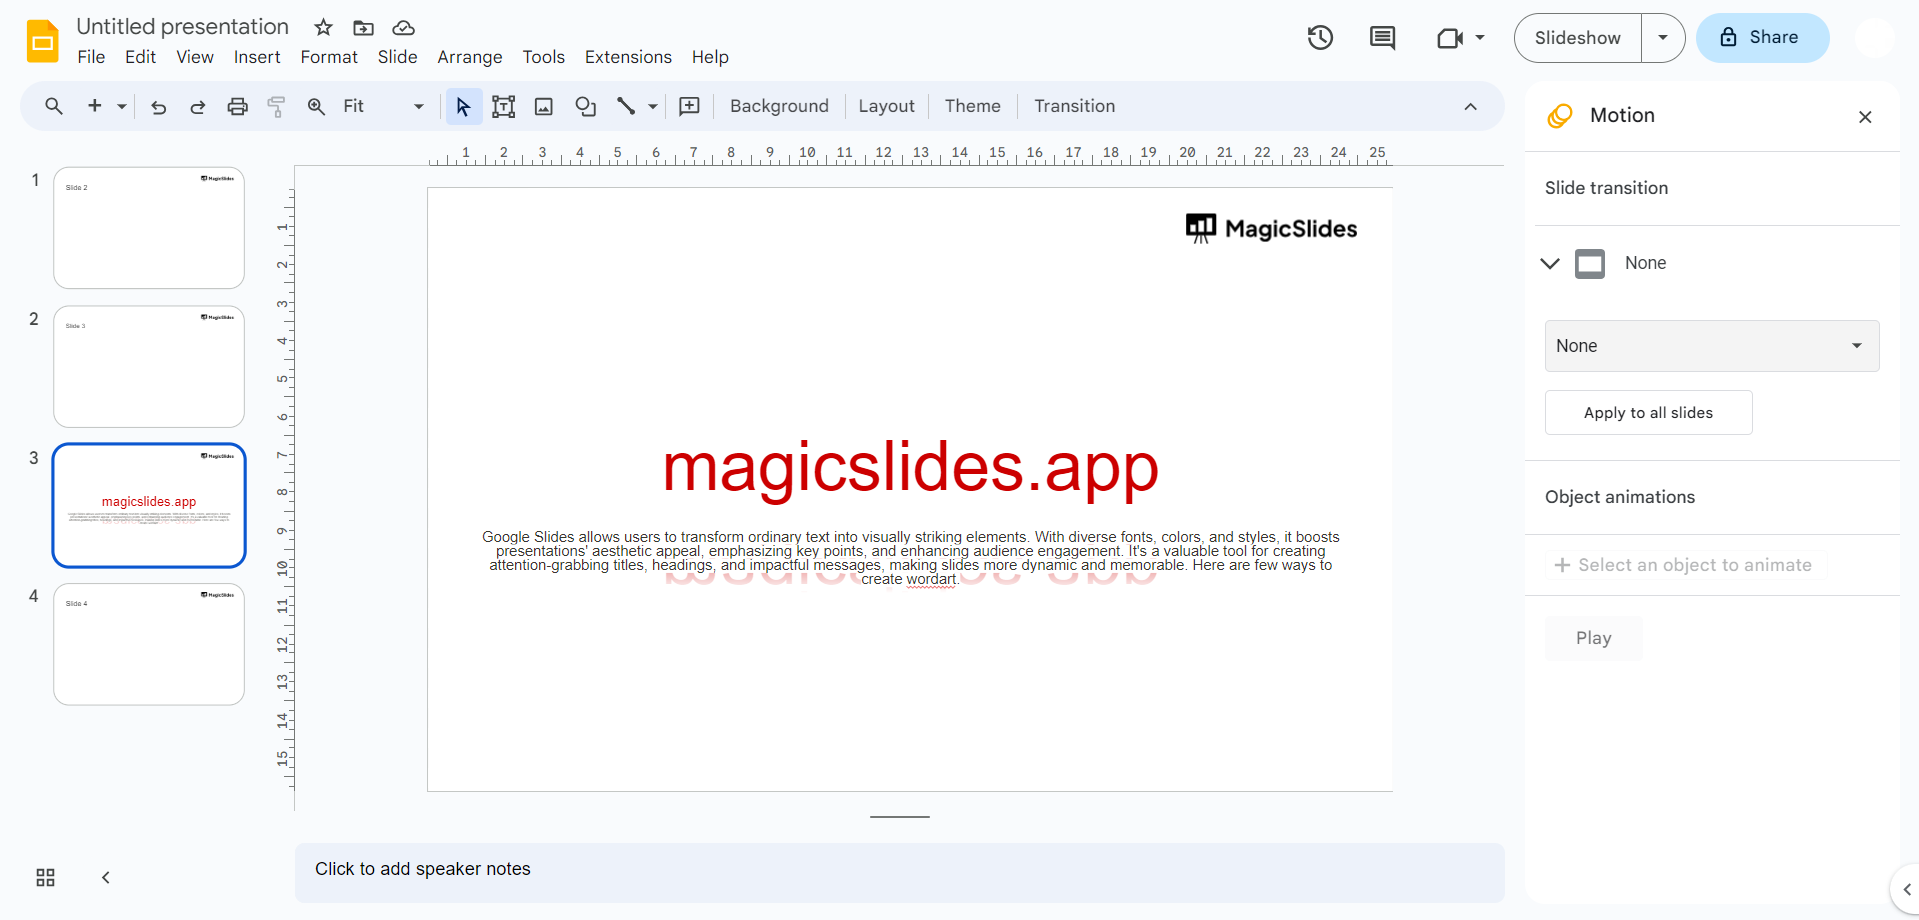Open version history clock icon
The image size is (1919, 920).
1320,38
